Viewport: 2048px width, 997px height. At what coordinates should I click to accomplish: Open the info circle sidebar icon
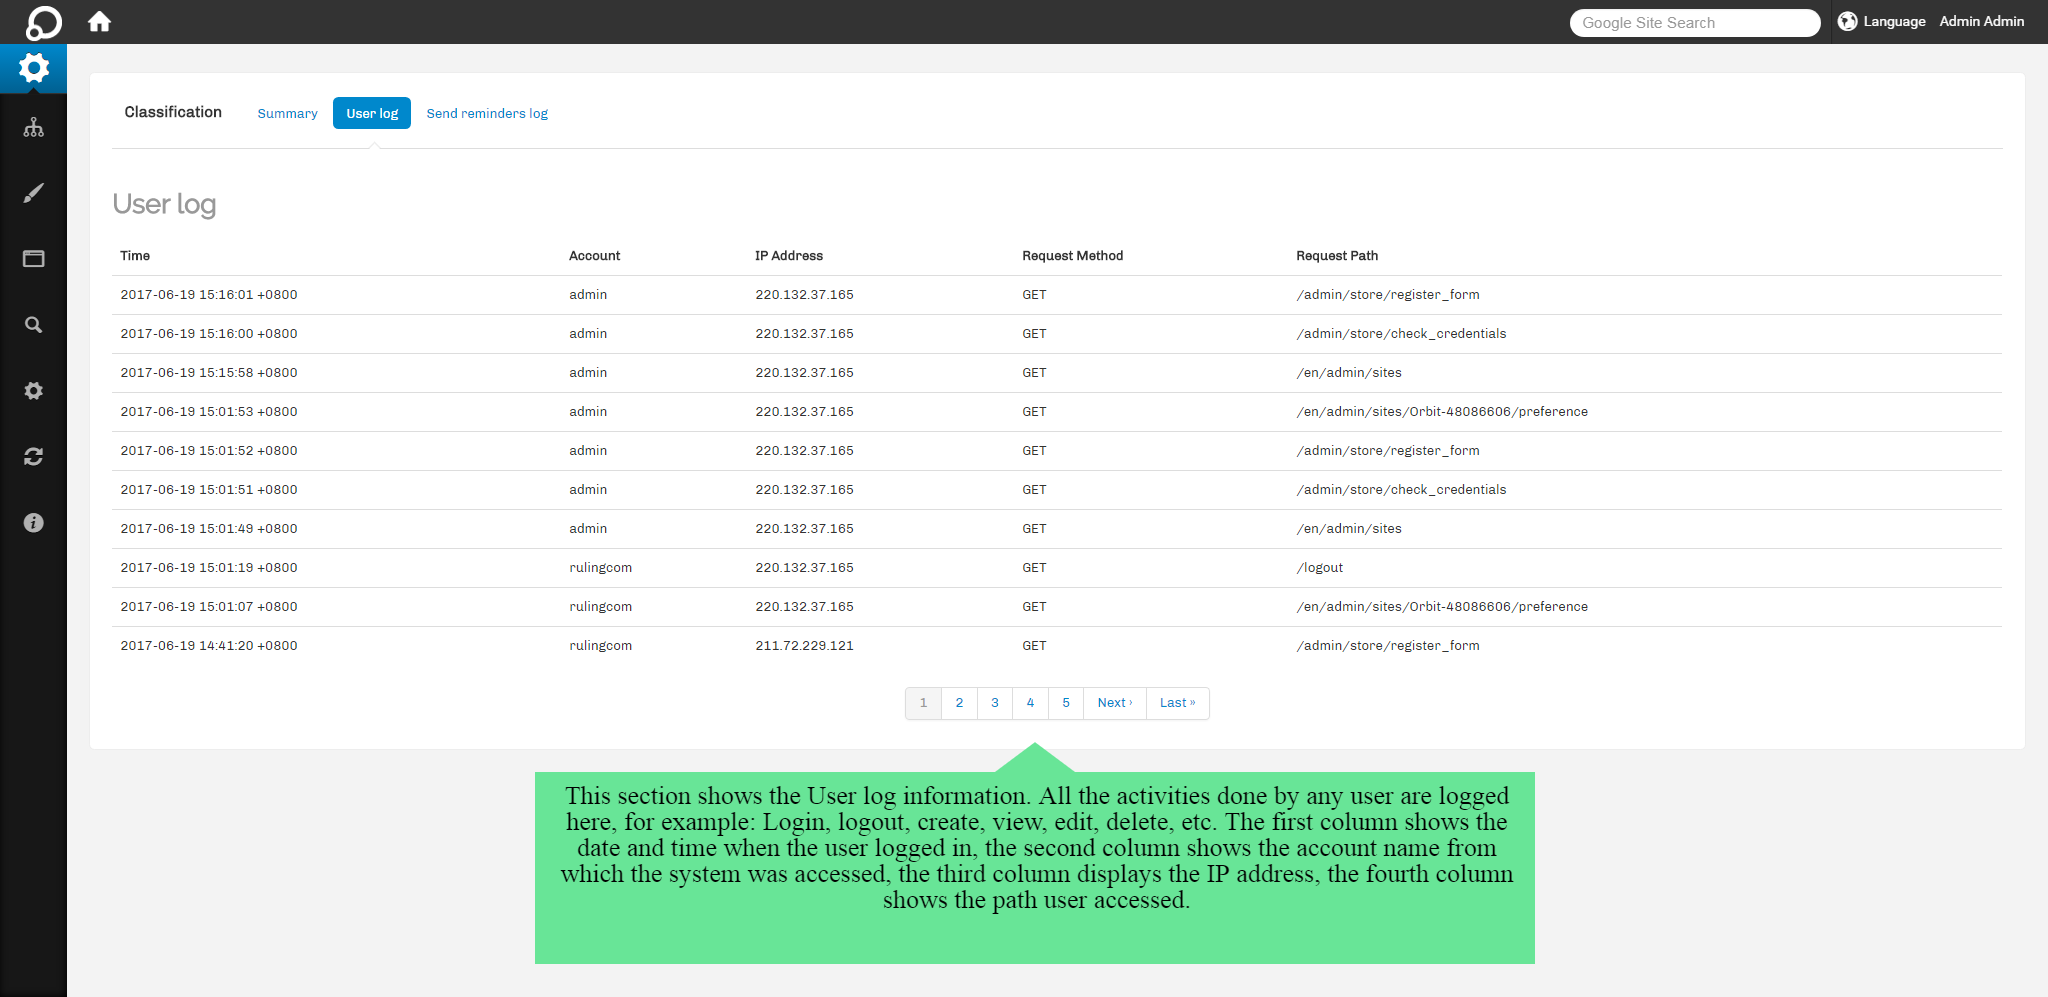(x=33, y=523)
